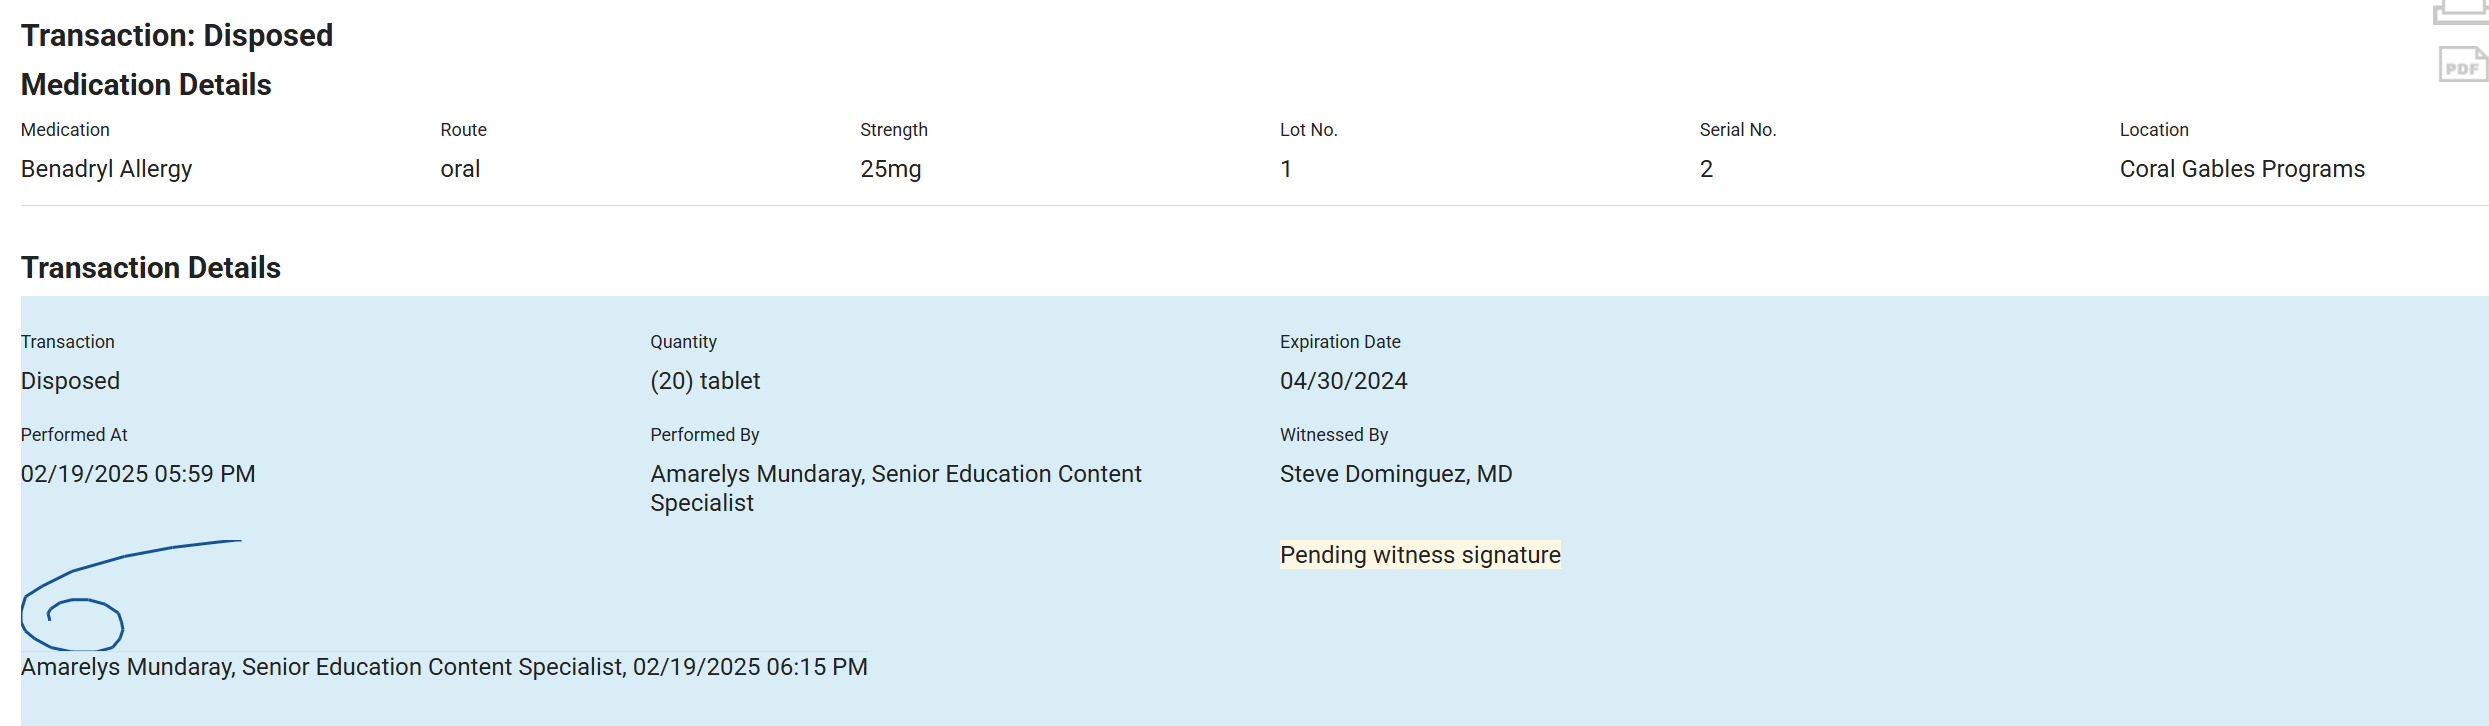Image resolution: width=2489 pixels, height=726 pixels.
Task: Click the Pending witness signature notice
Action: click(x=1419, y=555)
